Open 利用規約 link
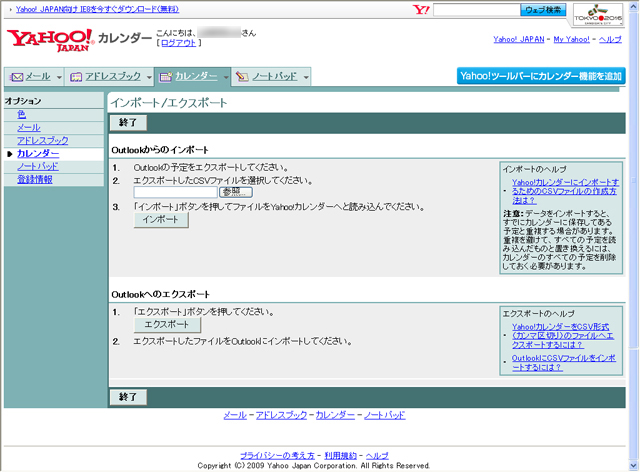This screenshot has height=472, width=640. 340,456
